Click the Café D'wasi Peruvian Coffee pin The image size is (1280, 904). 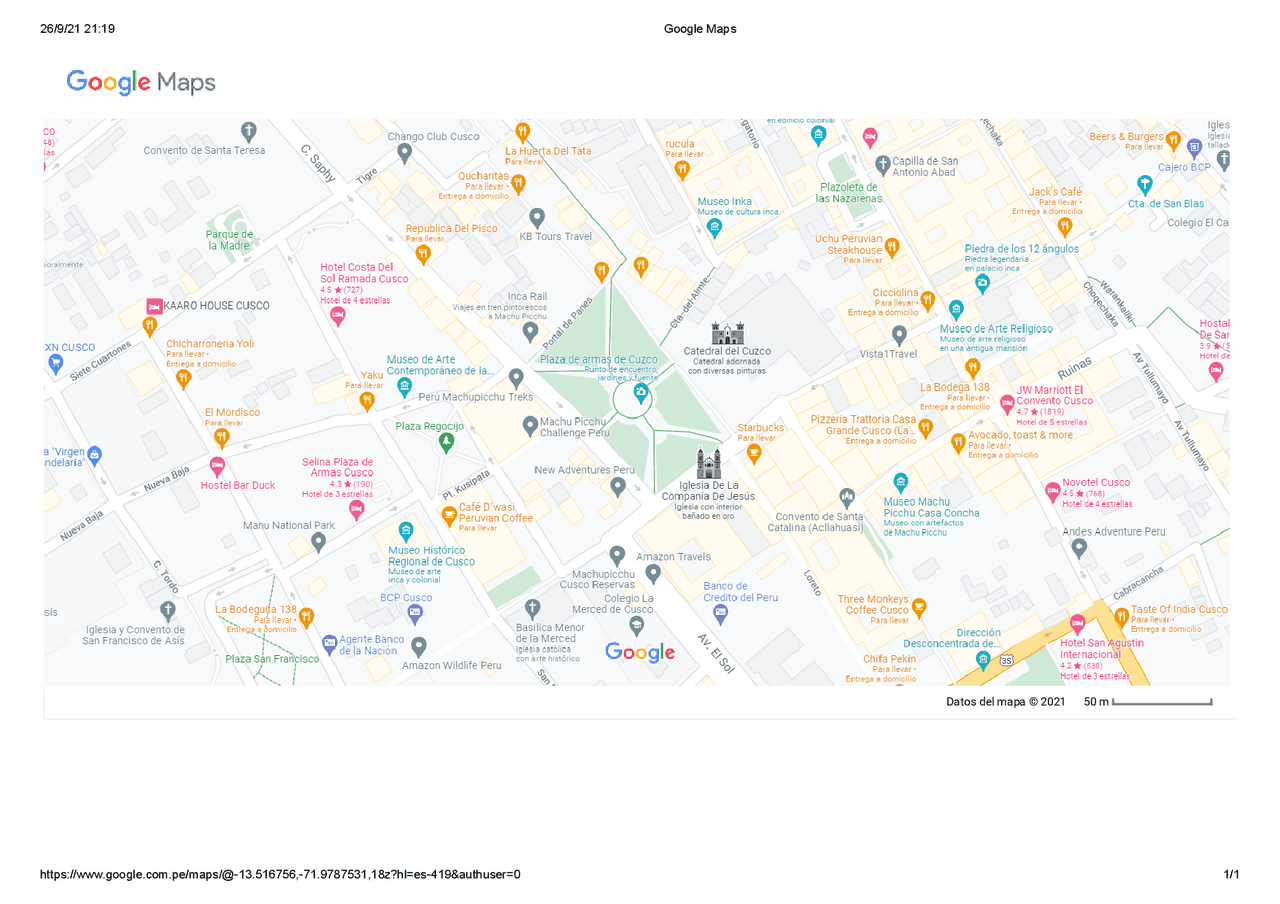click(450, 516)
